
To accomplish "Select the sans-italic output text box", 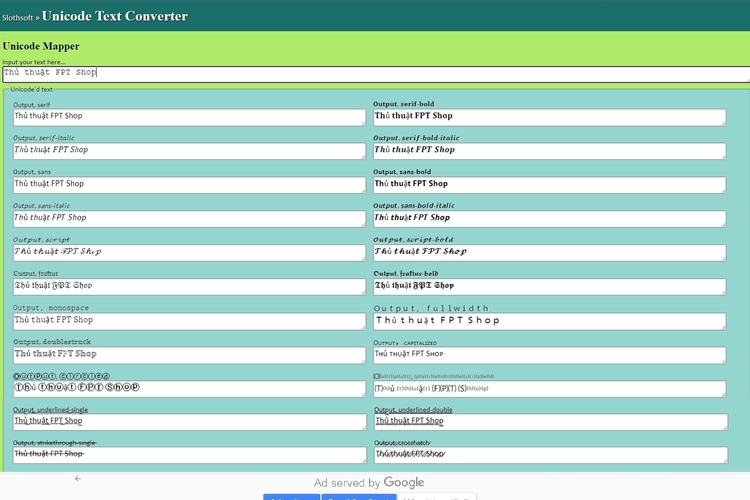I will [x=189, y=219].
